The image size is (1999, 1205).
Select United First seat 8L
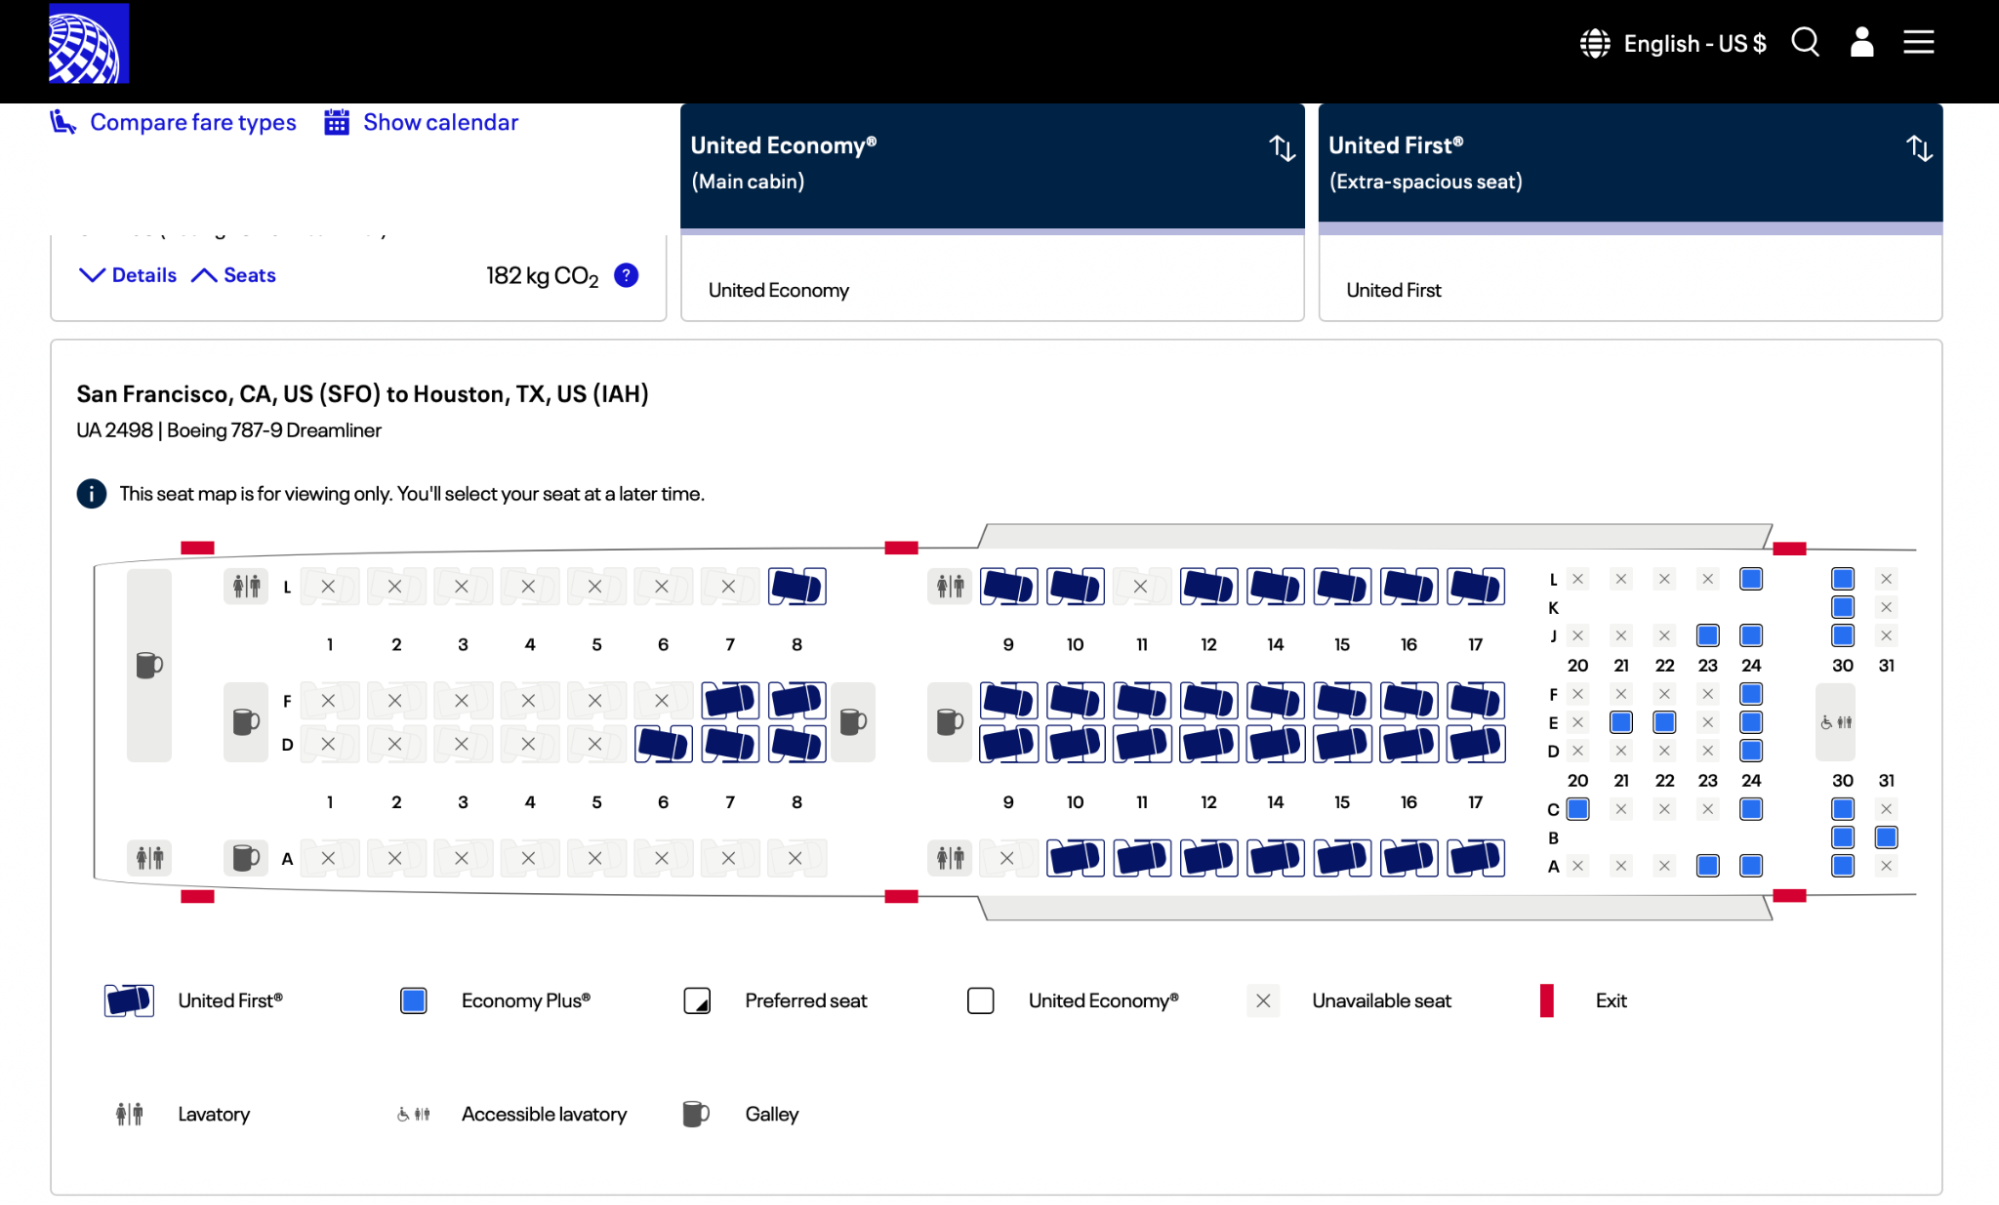point(797,587)
